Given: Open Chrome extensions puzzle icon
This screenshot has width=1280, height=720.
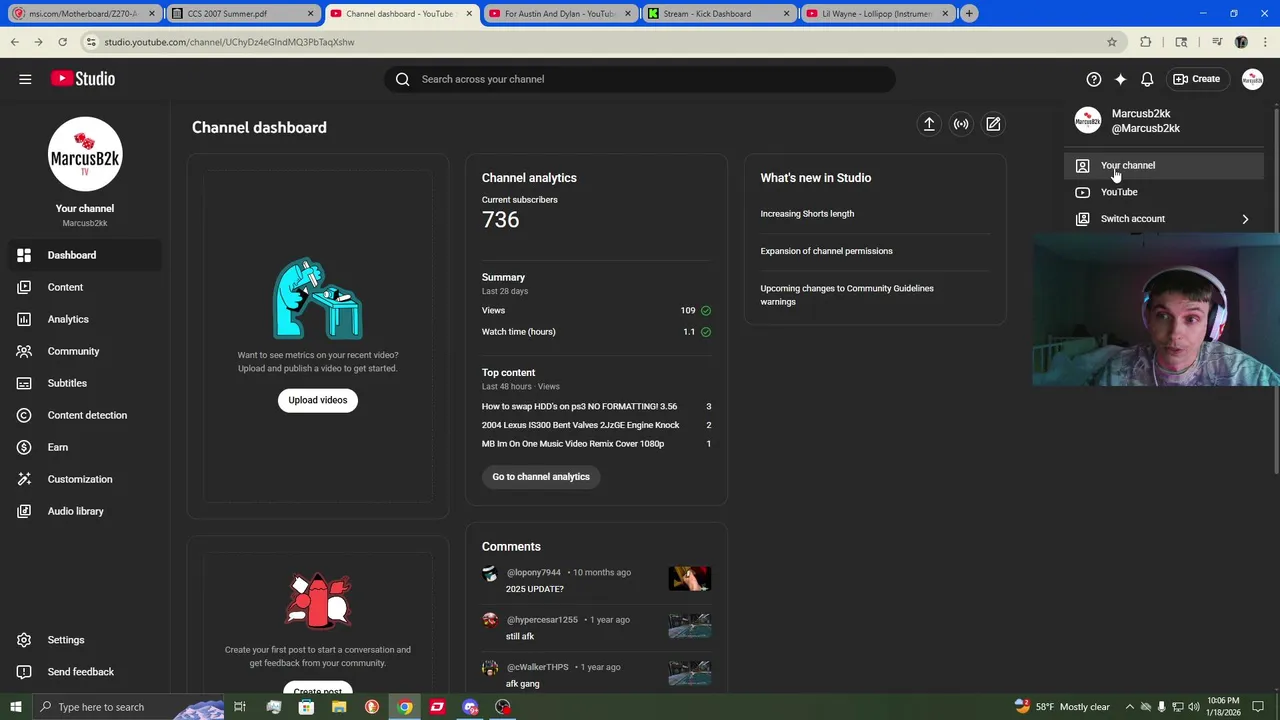Looking at the screenshot, I should click(1146, 42).
